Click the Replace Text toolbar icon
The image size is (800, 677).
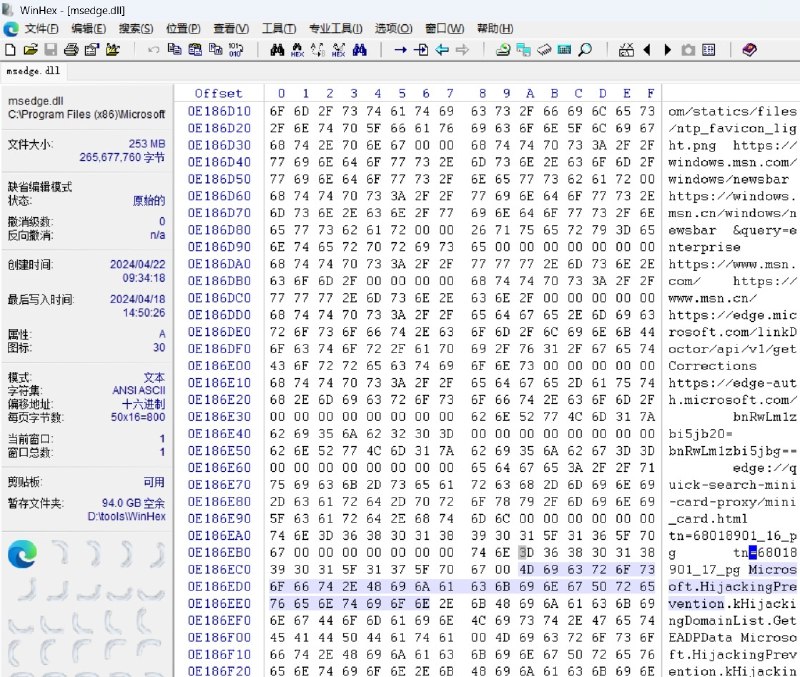point(318,49)
